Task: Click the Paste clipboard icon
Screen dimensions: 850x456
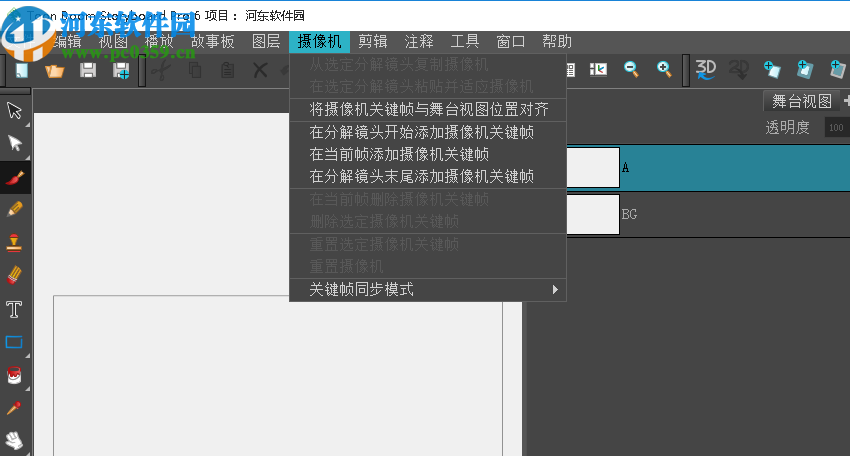Action: pyautogui.click(x=228, y=70)
